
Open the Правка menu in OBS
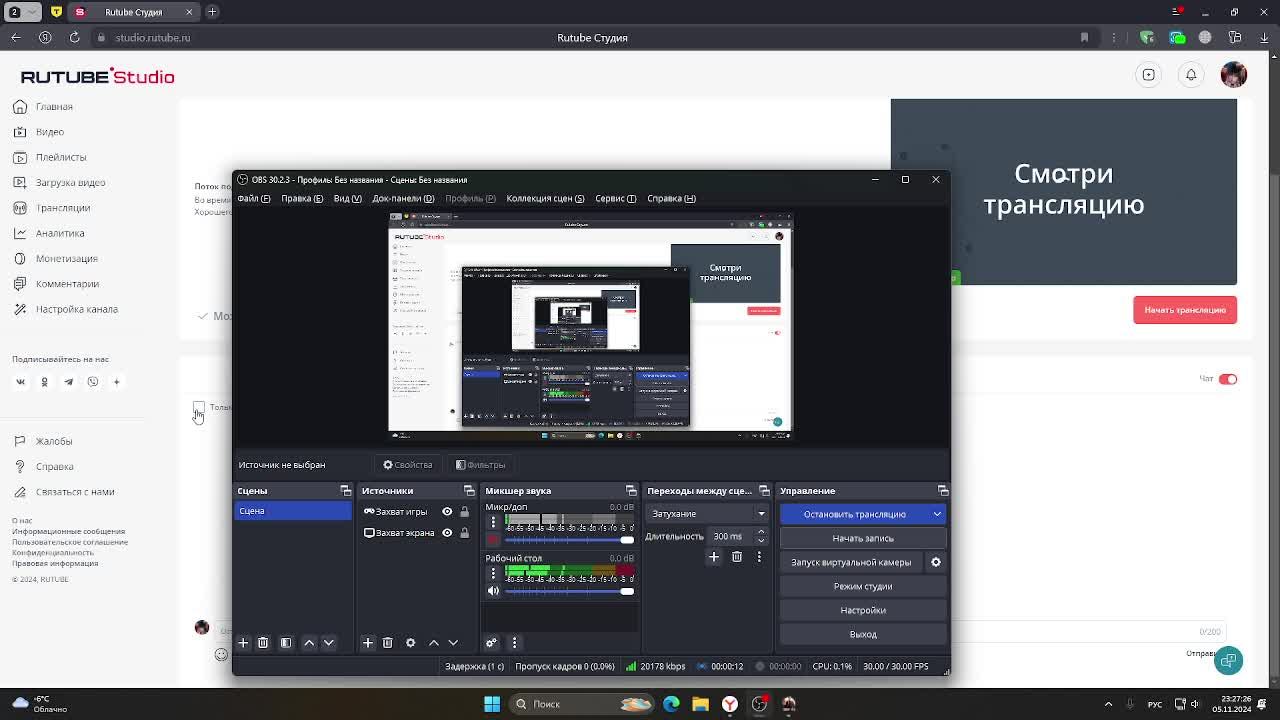pos(302,199)
